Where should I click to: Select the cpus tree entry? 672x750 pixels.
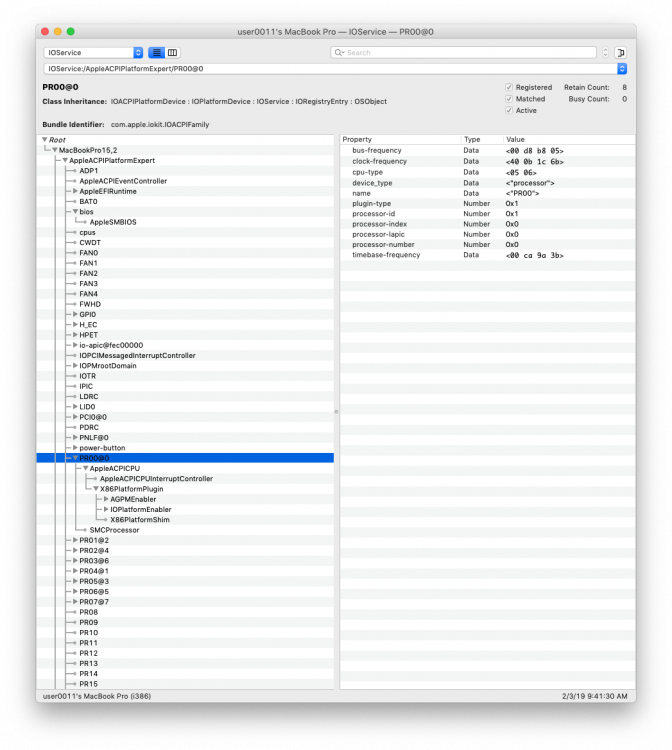[x=87, y=232]
